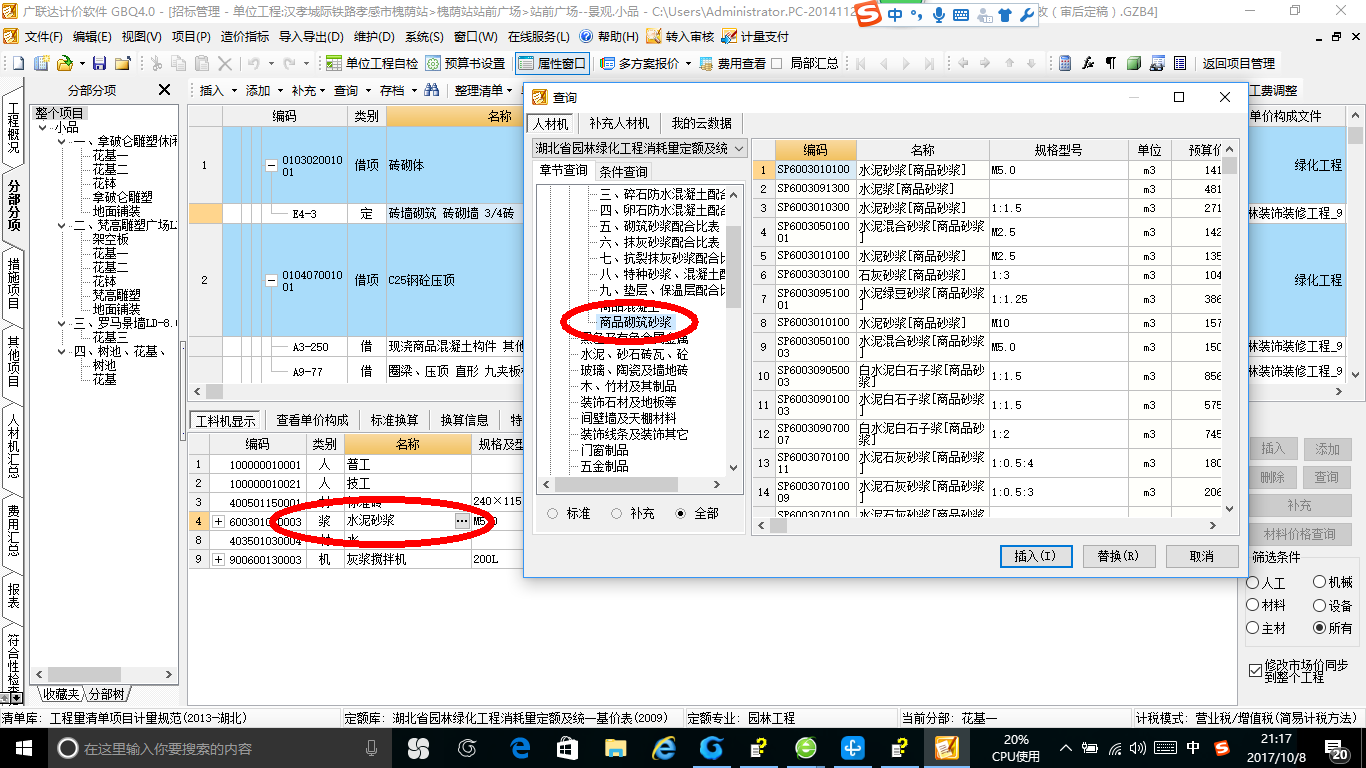Click the fx formula icon
1366x768 pixels.
[x=1088, y=63]
